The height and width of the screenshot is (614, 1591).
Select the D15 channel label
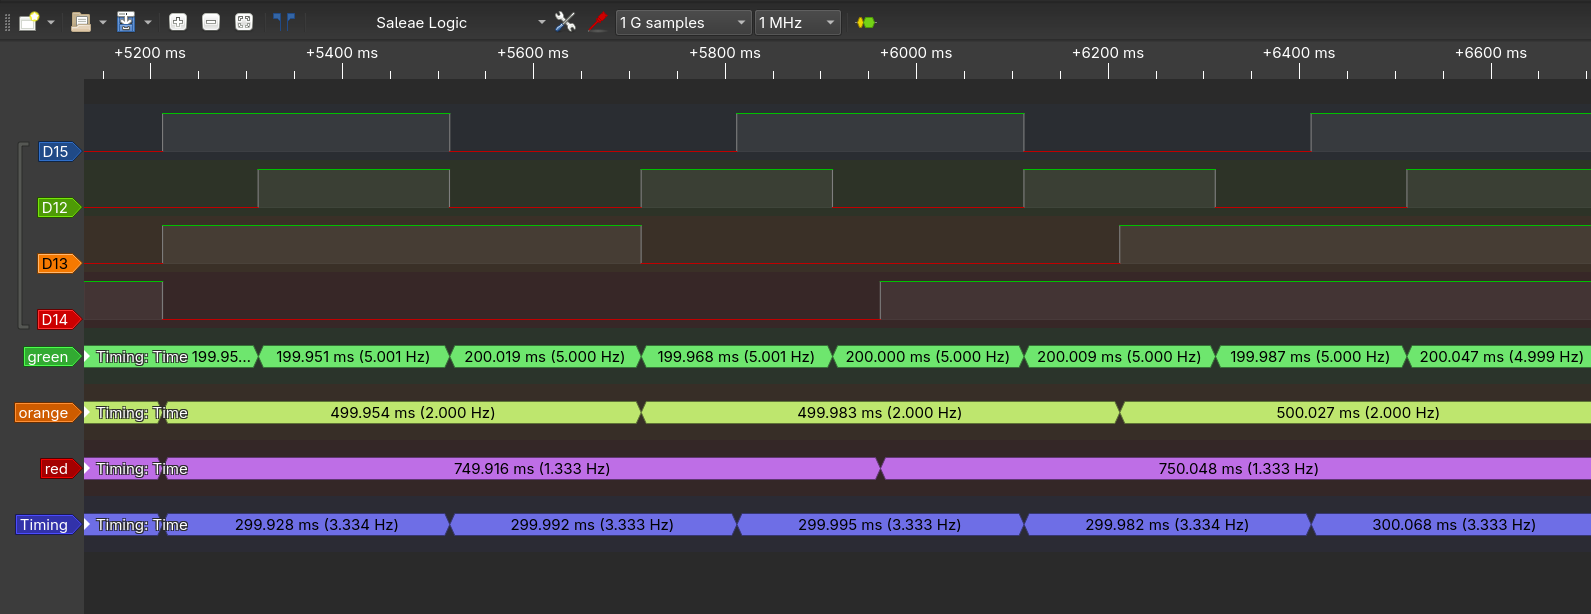coord(56,152)
